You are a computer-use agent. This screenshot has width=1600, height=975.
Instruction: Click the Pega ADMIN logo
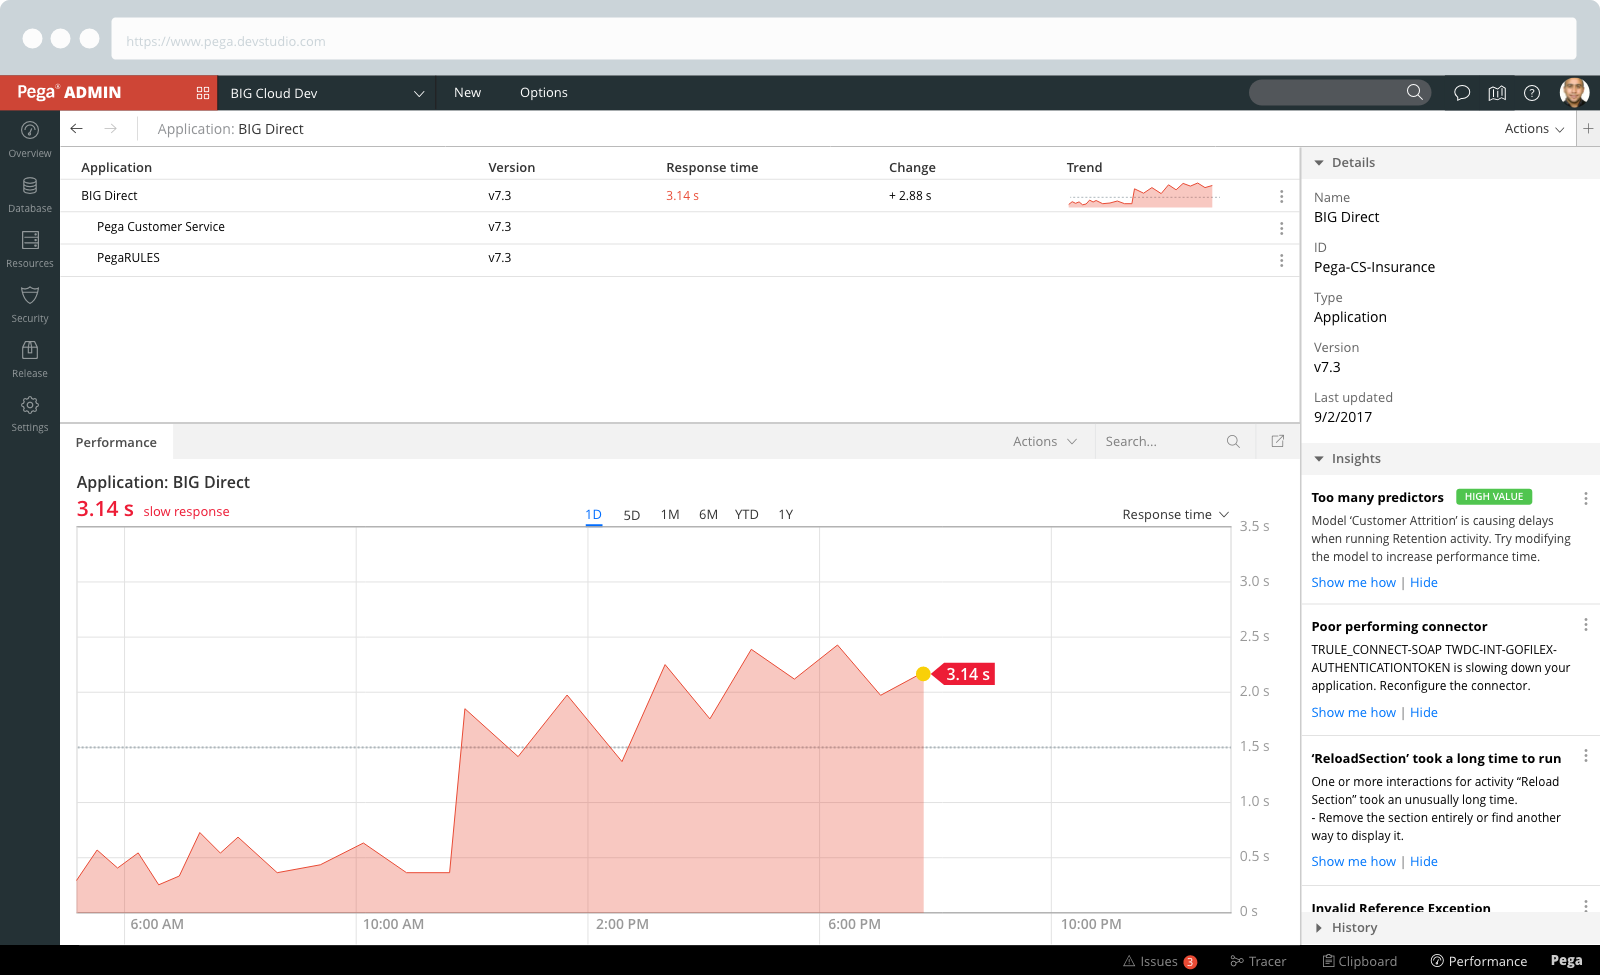click(x=69, y=92)
